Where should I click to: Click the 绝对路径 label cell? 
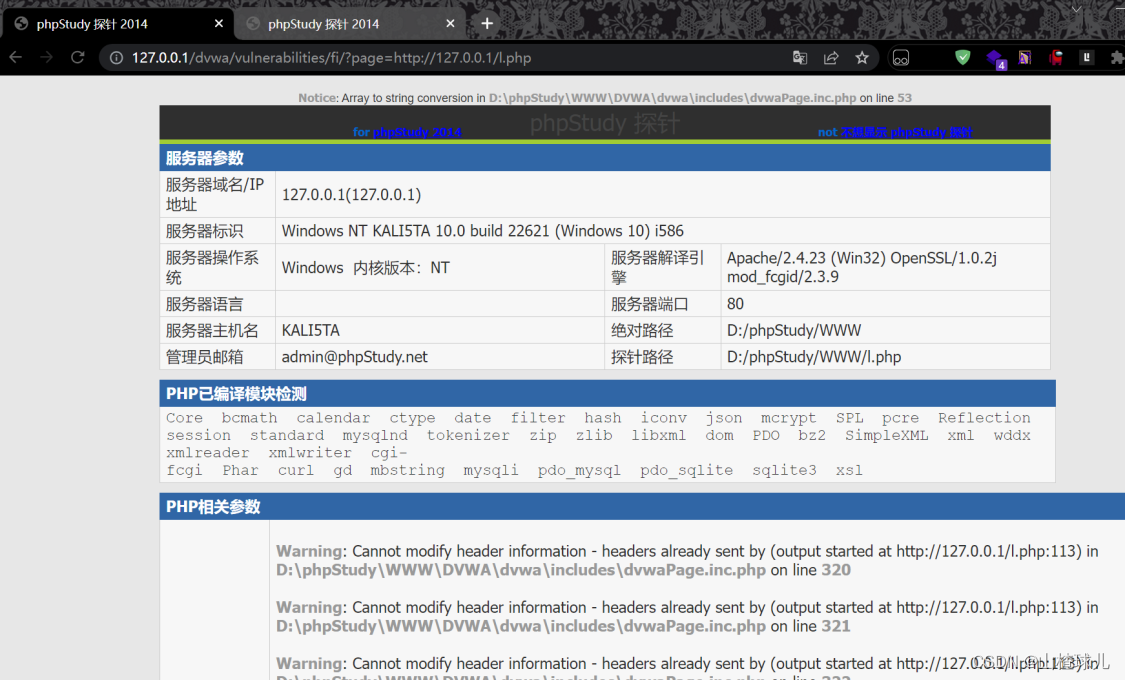(x=662, y=331)
